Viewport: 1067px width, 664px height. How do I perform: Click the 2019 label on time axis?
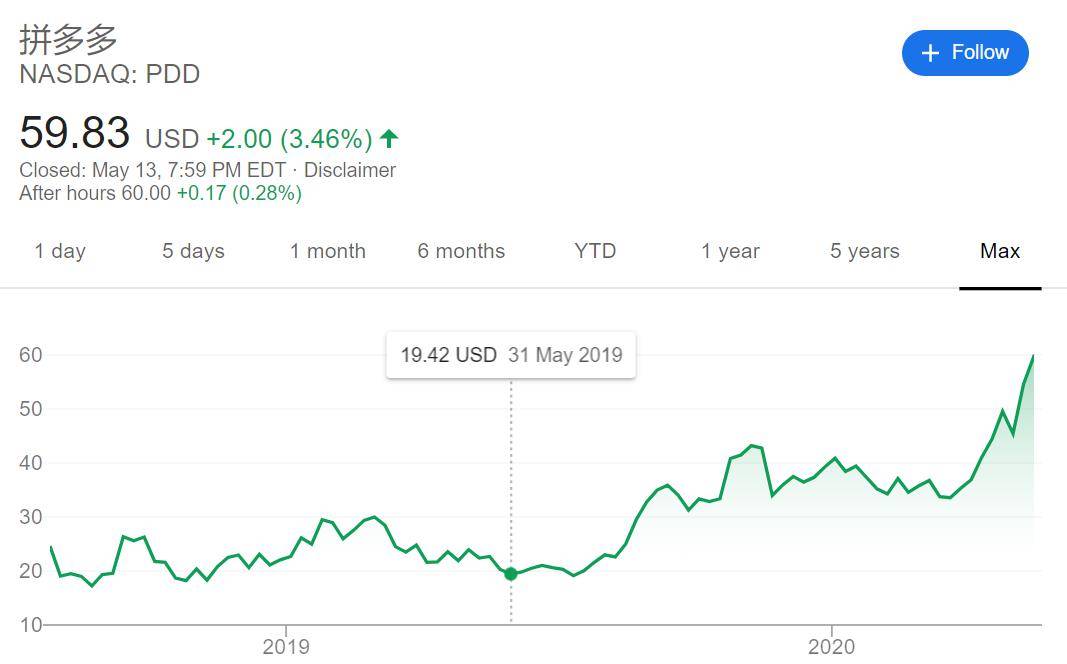[x=286, y=646]
